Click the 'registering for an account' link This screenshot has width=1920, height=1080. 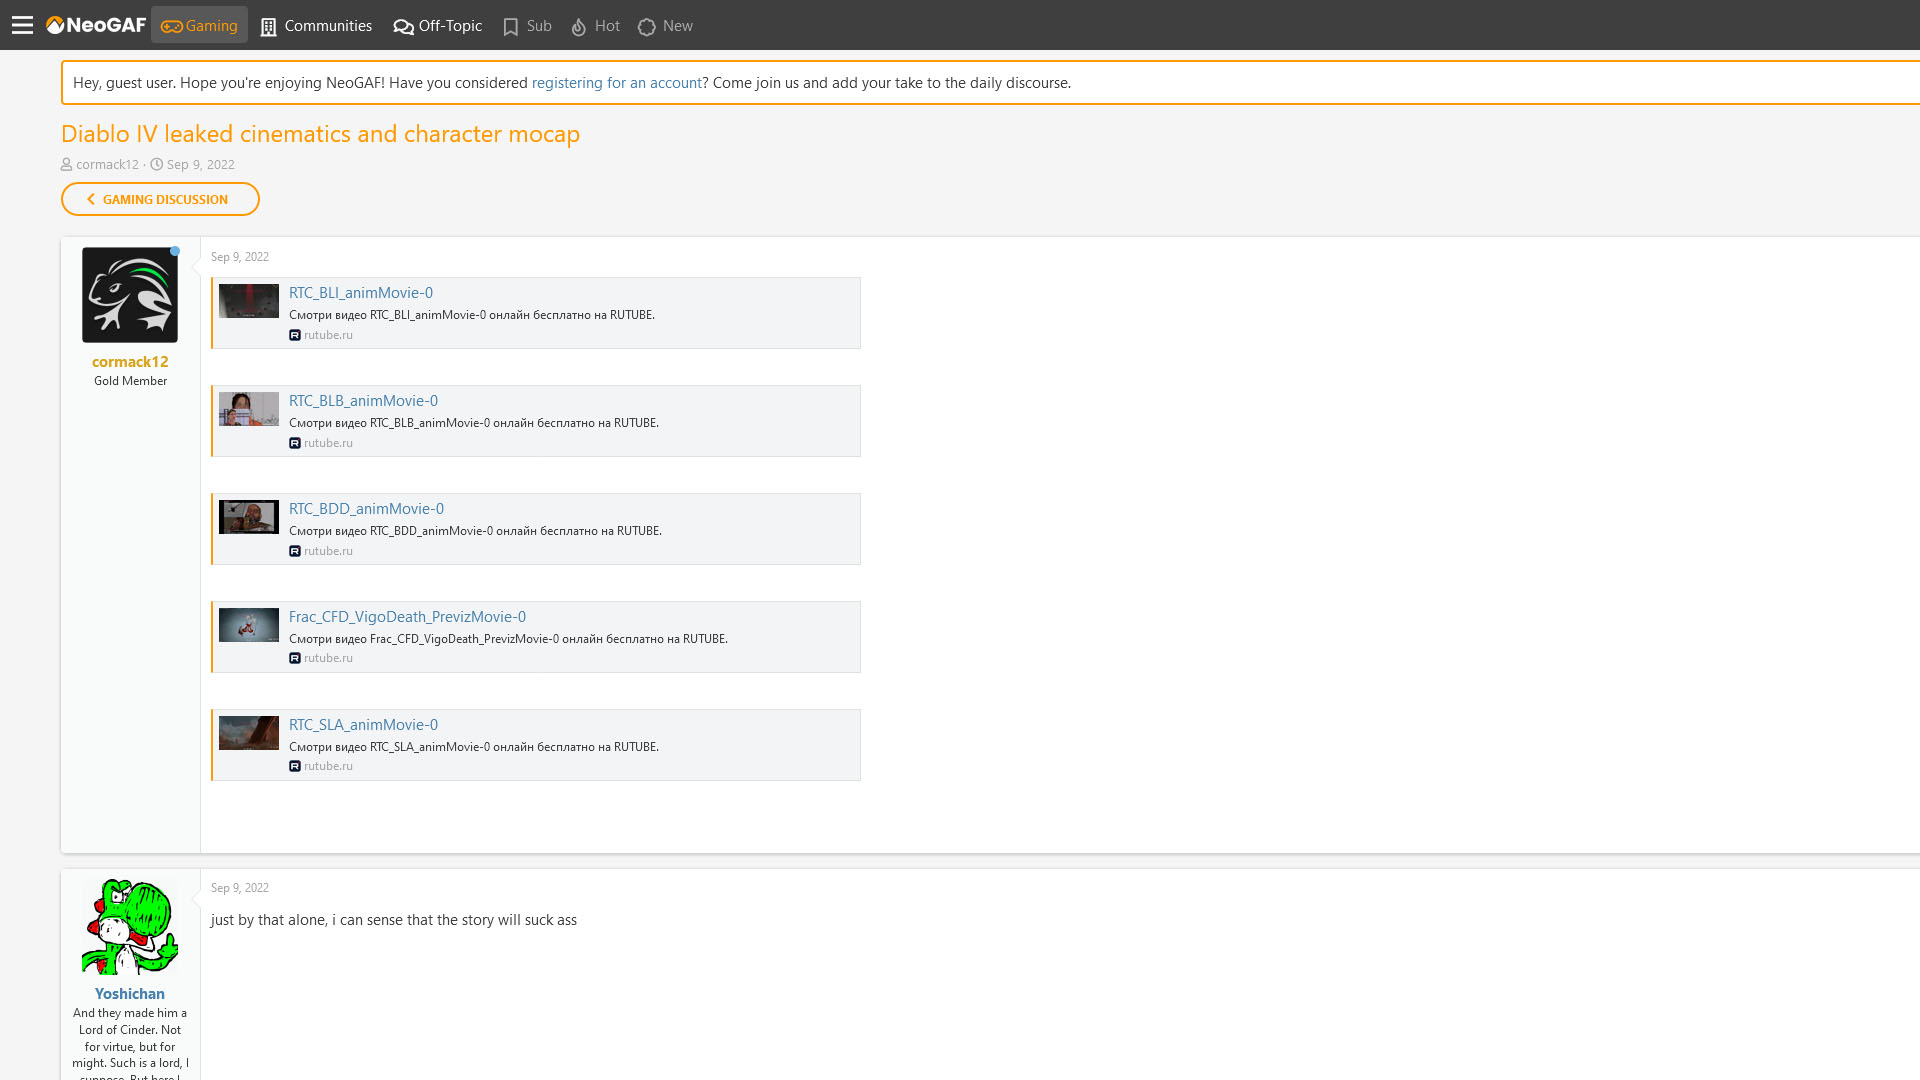tap(617, 83)
